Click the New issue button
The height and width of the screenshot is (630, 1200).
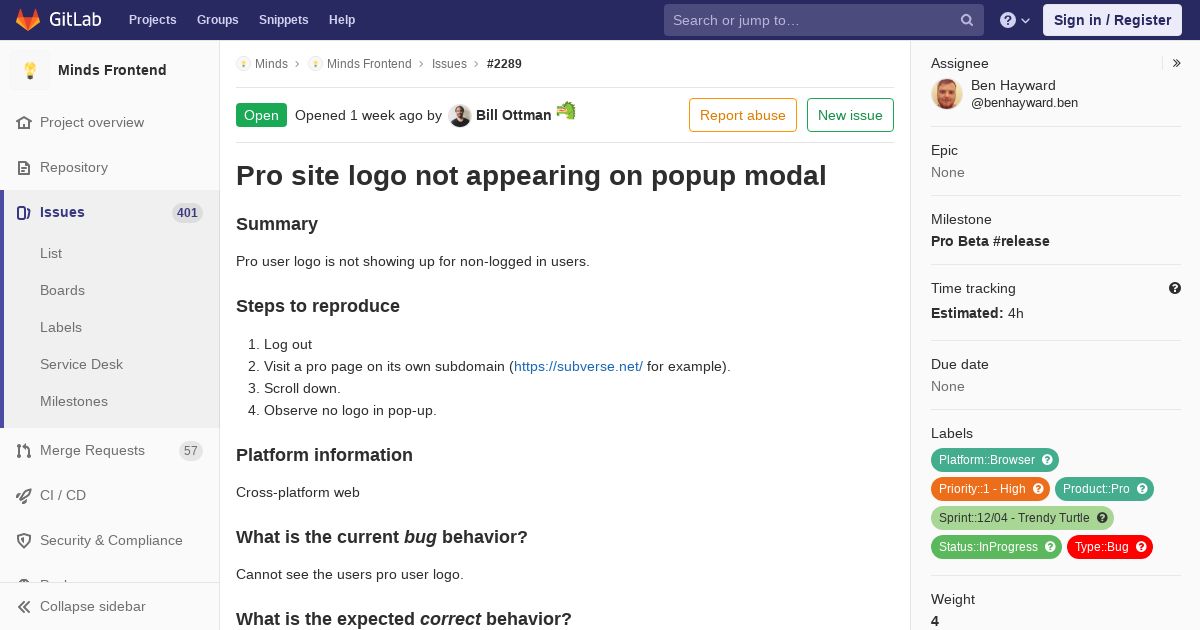(850, 115)
